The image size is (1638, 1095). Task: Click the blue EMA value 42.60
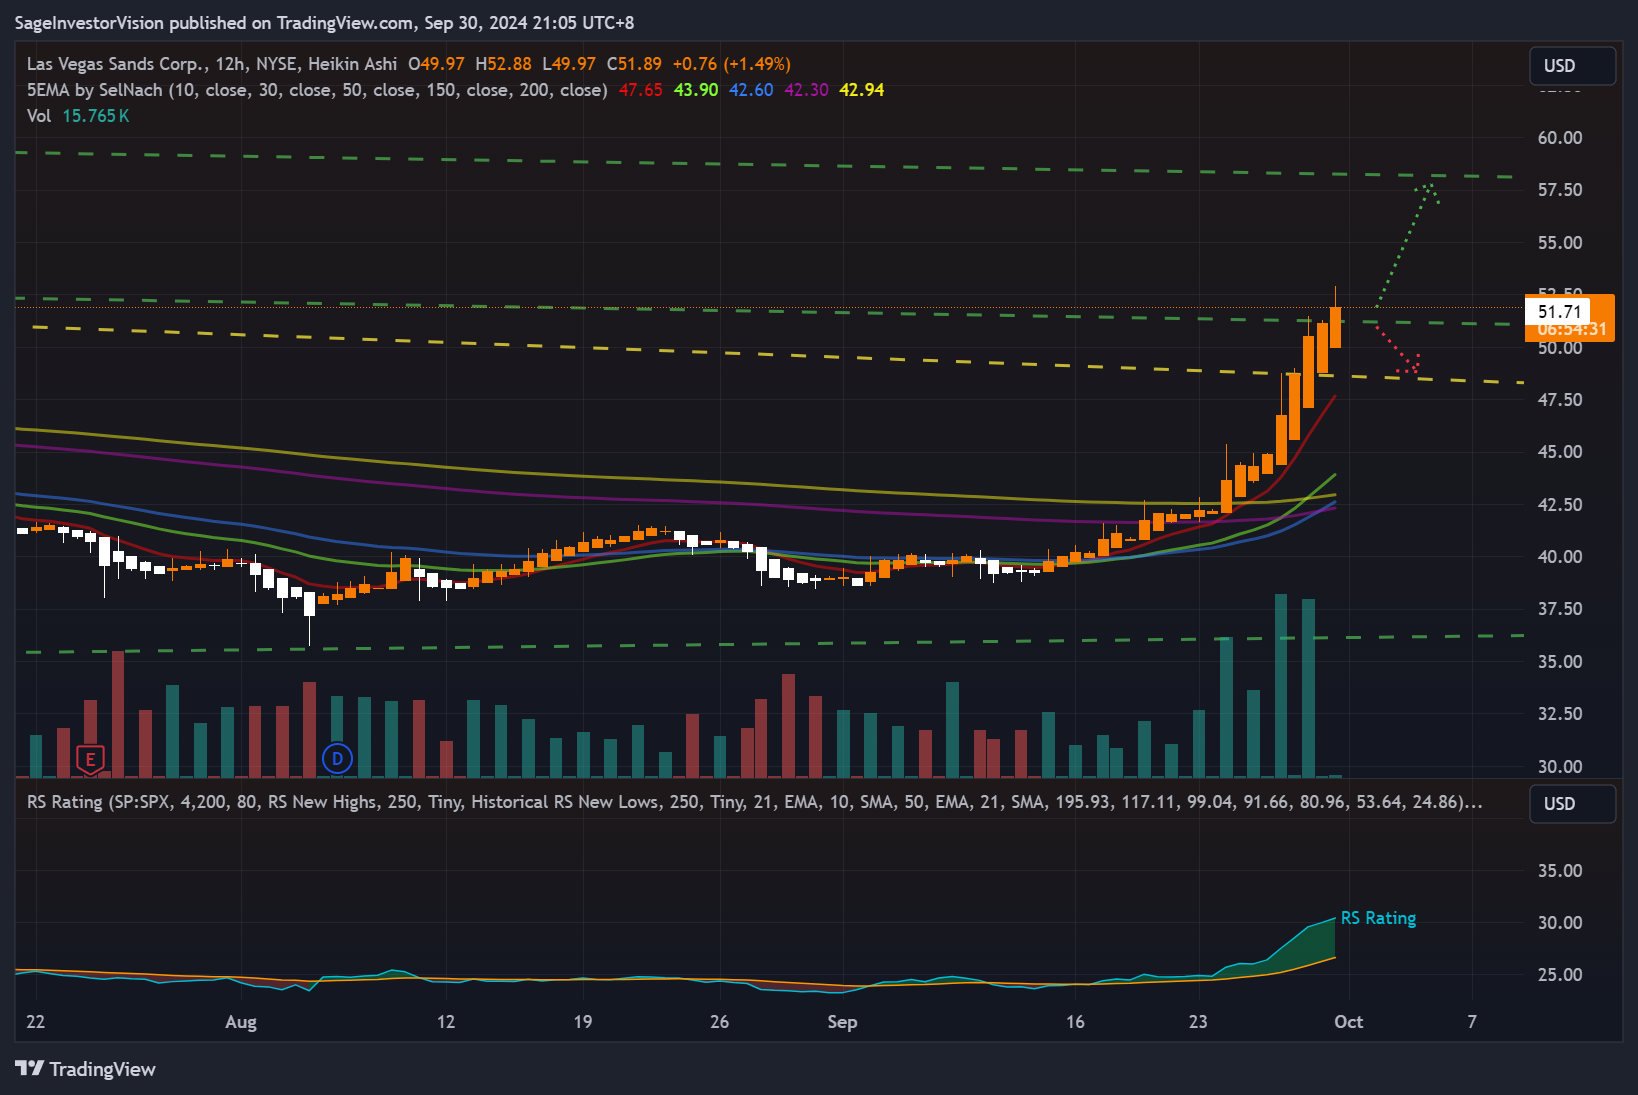click(x=751, y=90)
